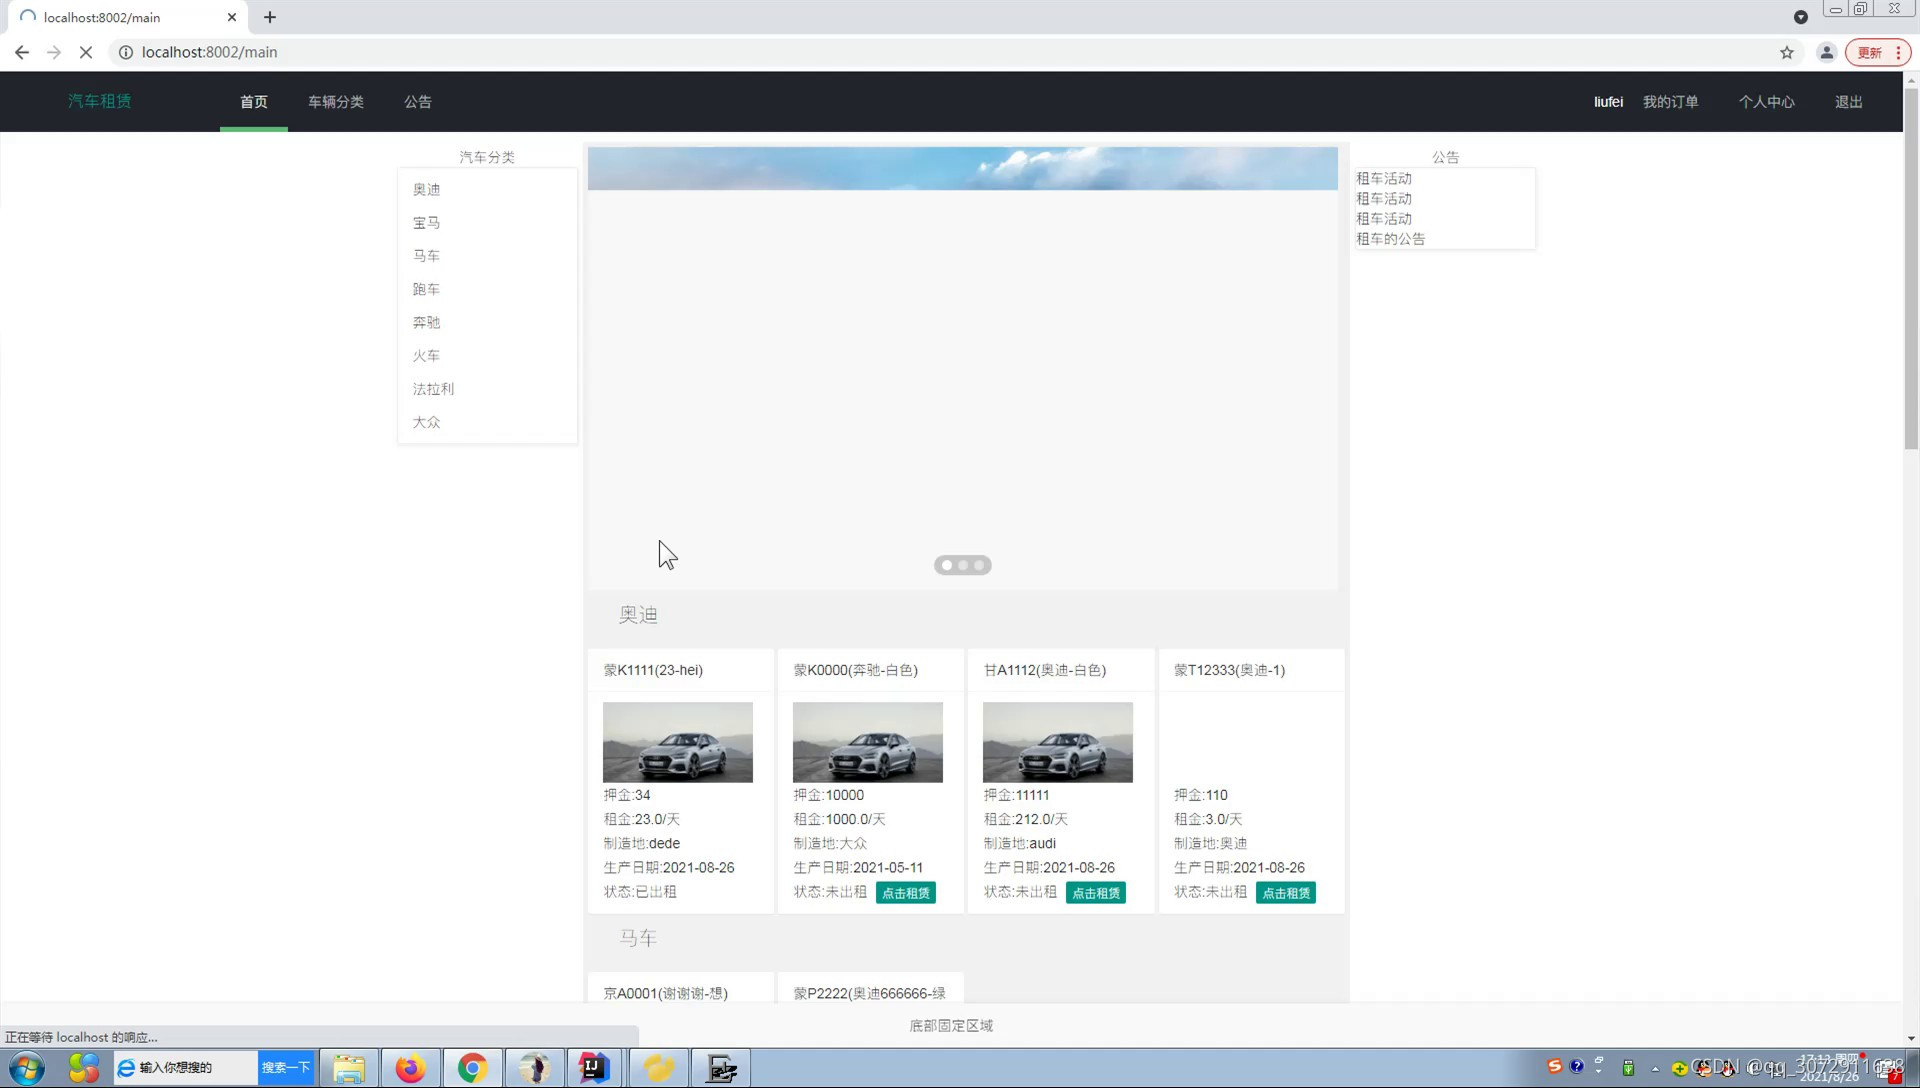The image size is (1920, 1088).
Task: Click the liufei username
Action: [x=1608, y=101]
